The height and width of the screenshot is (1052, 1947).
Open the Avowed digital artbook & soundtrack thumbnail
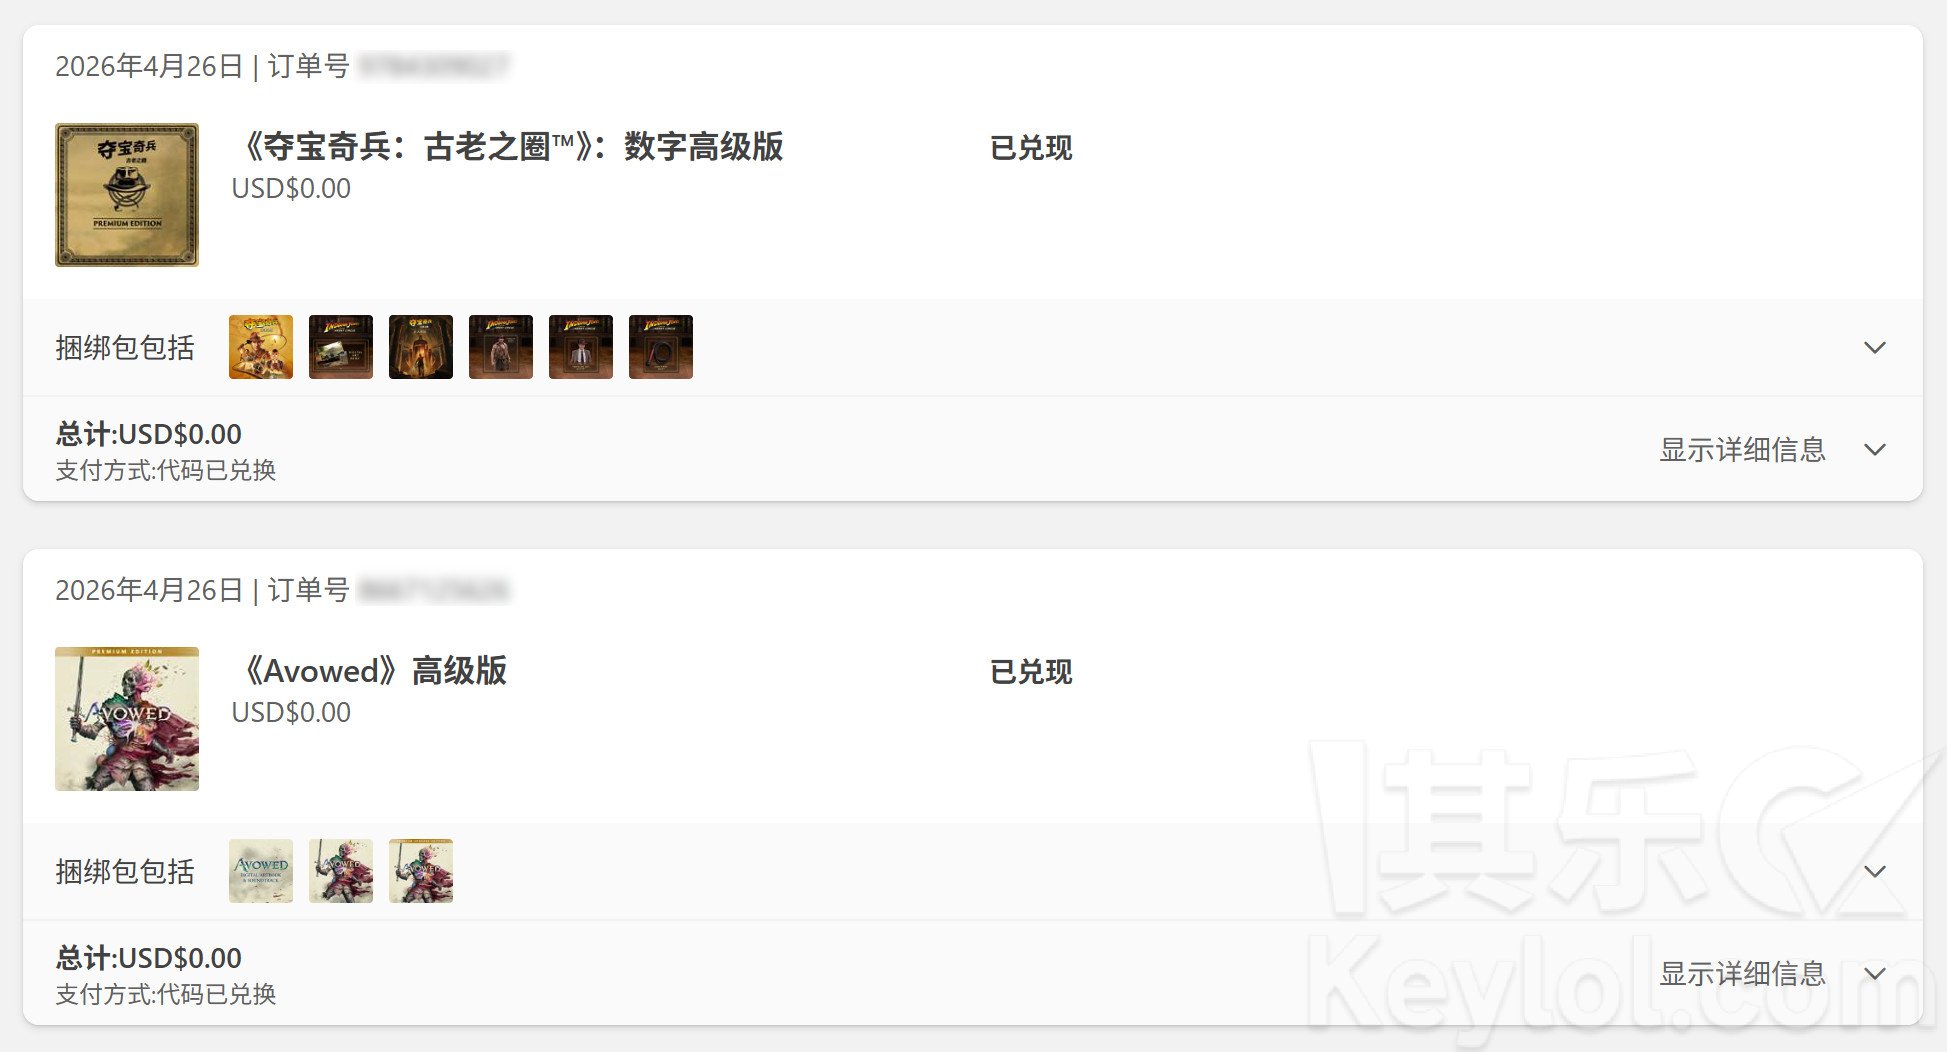261,871
